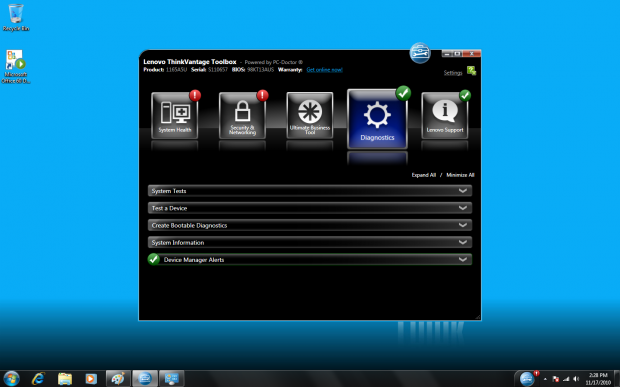
Task: Click the taskbar clock showing 2:28 PM
Action: pyautogui.click(x=598, y=379)
